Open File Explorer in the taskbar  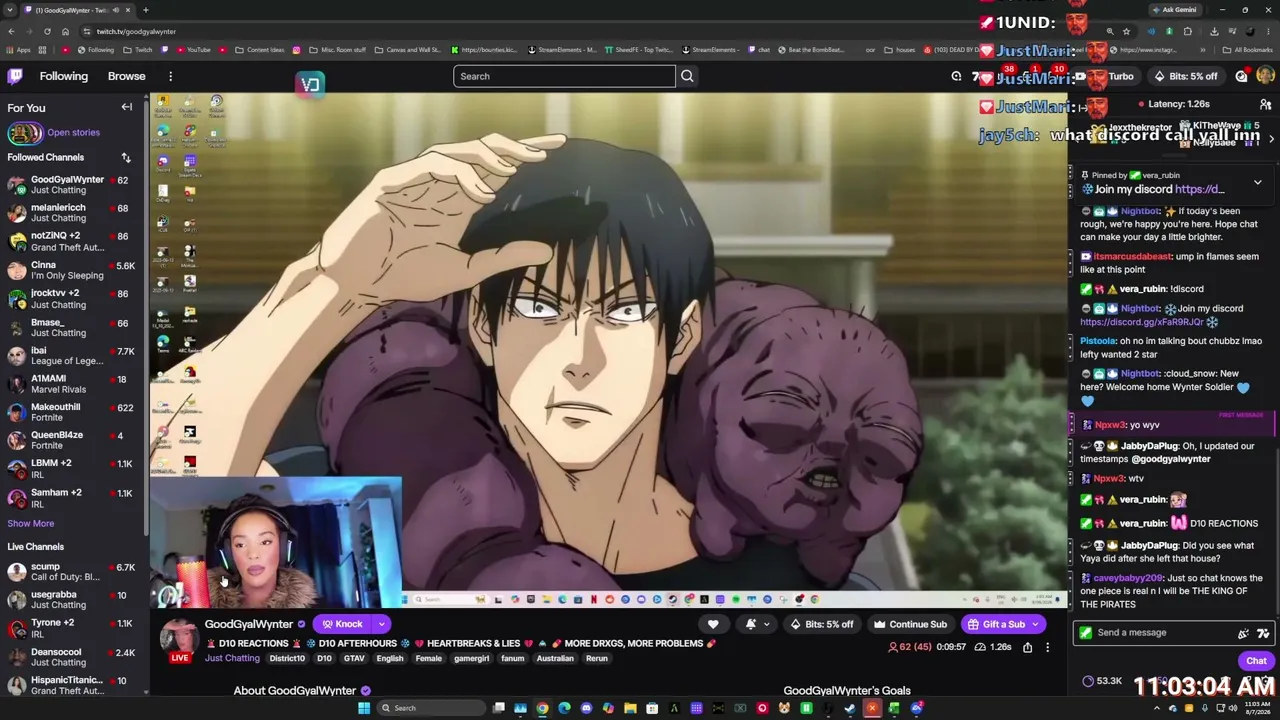point(630,708)
